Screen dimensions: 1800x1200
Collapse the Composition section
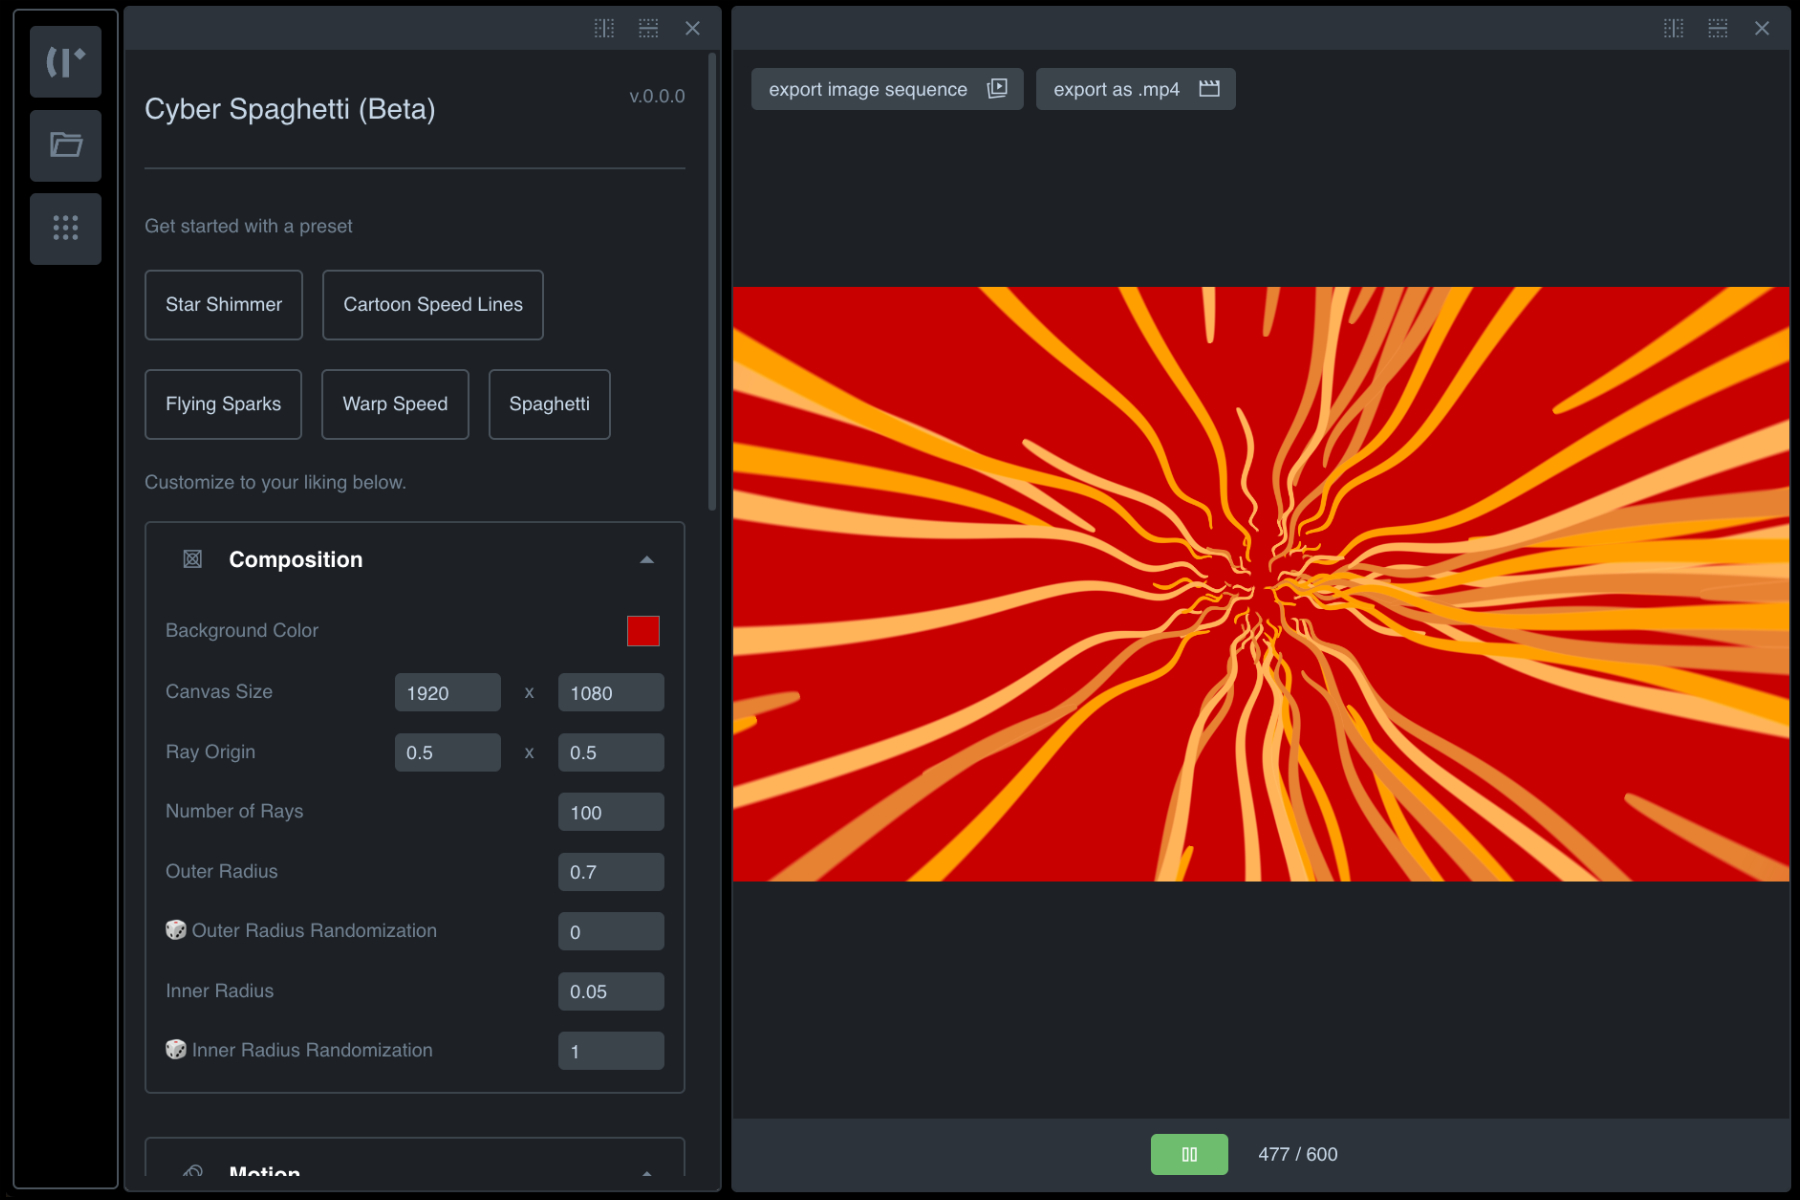coord(647,560)
